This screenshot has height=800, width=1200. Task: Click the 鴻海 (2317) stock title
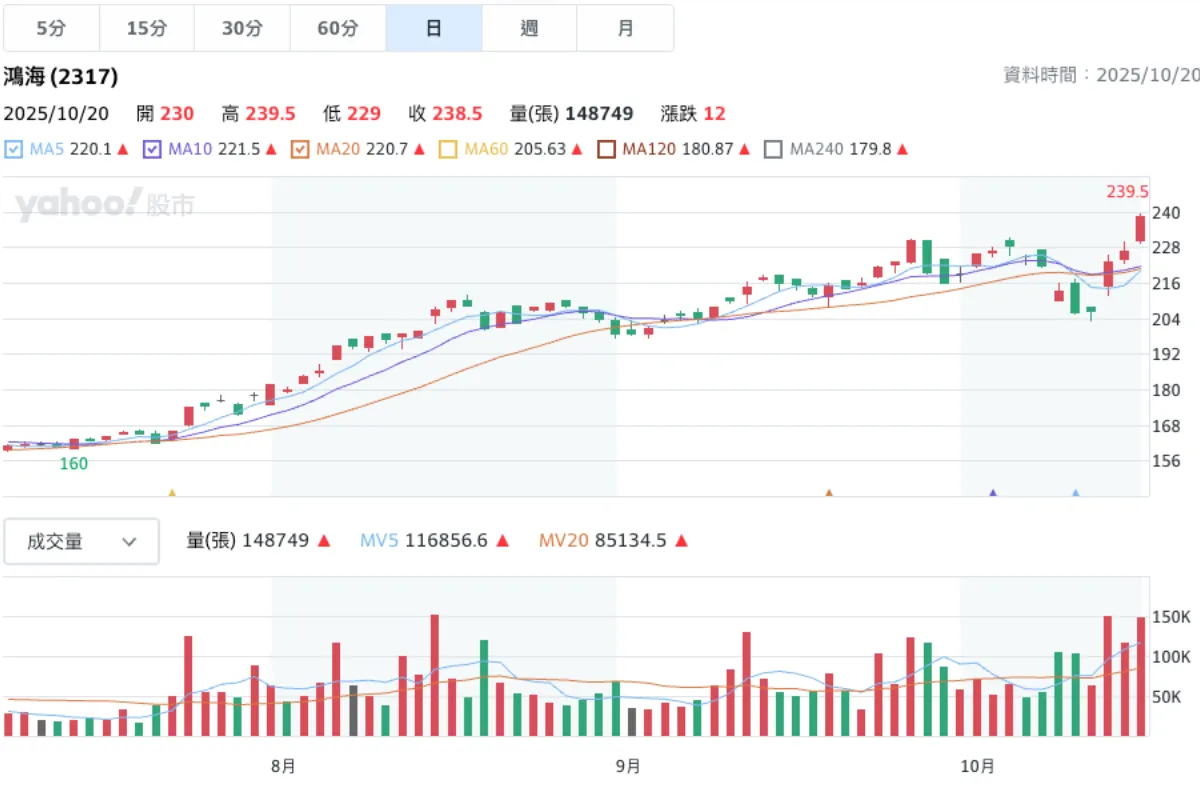pyautogui.click(x=61, y=77)
